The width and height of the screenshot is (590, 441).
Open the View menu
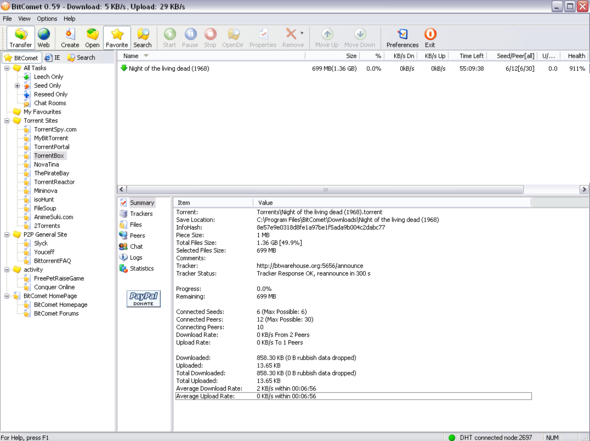[x=24, y=18]
